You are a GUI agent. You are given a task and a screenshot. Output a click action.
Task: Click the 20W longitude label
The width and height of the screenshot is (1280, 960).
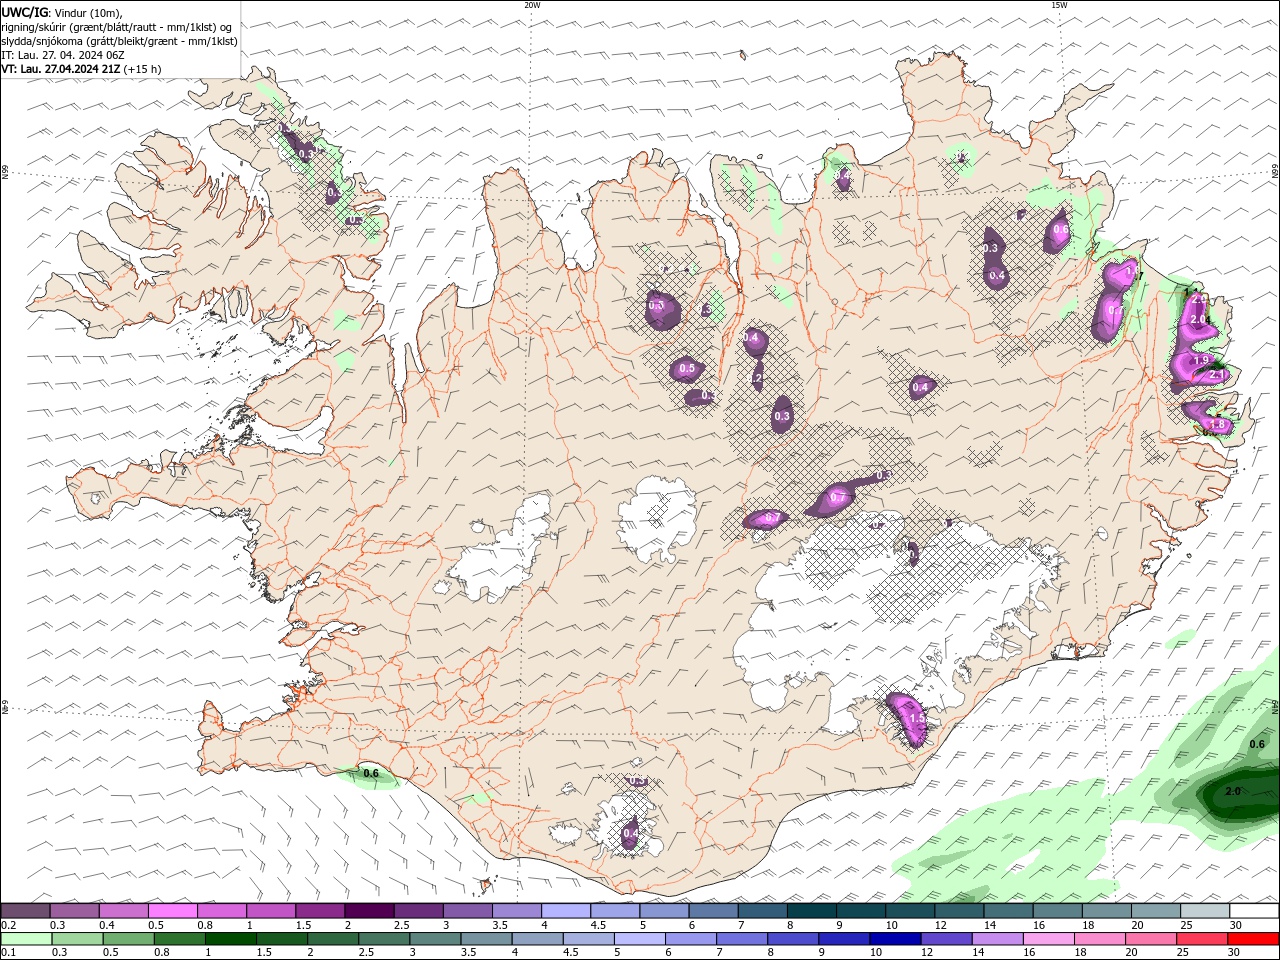pos(532,5)
